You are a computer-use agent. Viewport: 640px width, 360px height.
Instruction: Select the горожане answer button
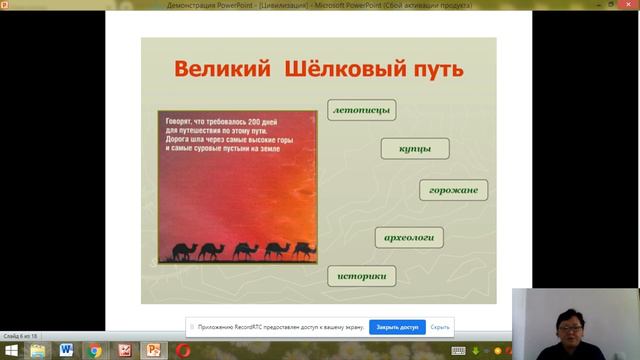click(x=453, y=190)
